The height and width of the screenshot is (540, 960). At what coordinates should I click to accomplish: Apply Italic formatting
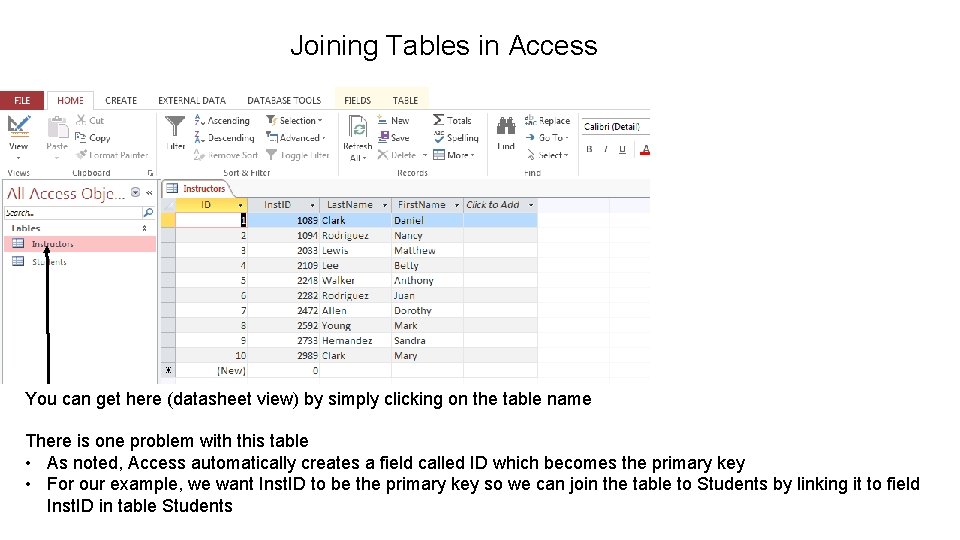click(606, 149)
